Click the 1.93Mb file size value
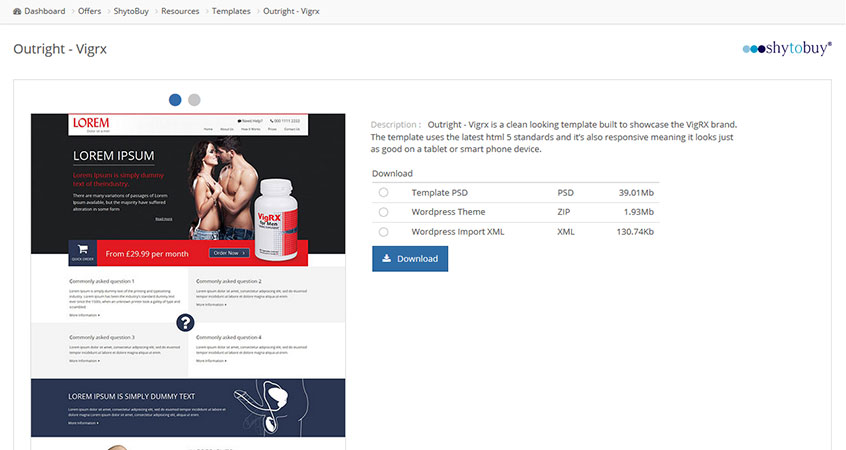 tap(639, 212)
